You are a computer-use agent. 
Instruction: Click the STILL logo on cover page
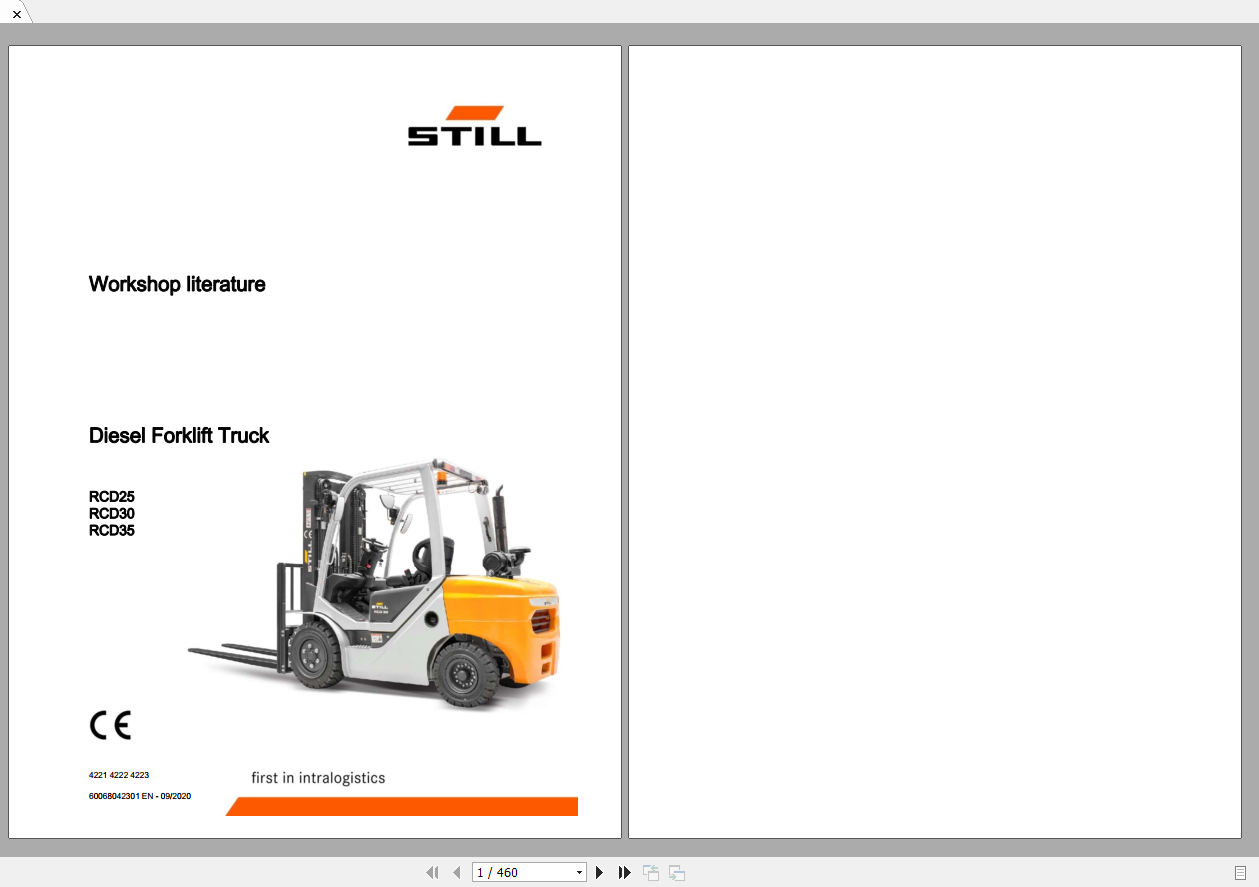pyautogui.click(x=475, y=126)
